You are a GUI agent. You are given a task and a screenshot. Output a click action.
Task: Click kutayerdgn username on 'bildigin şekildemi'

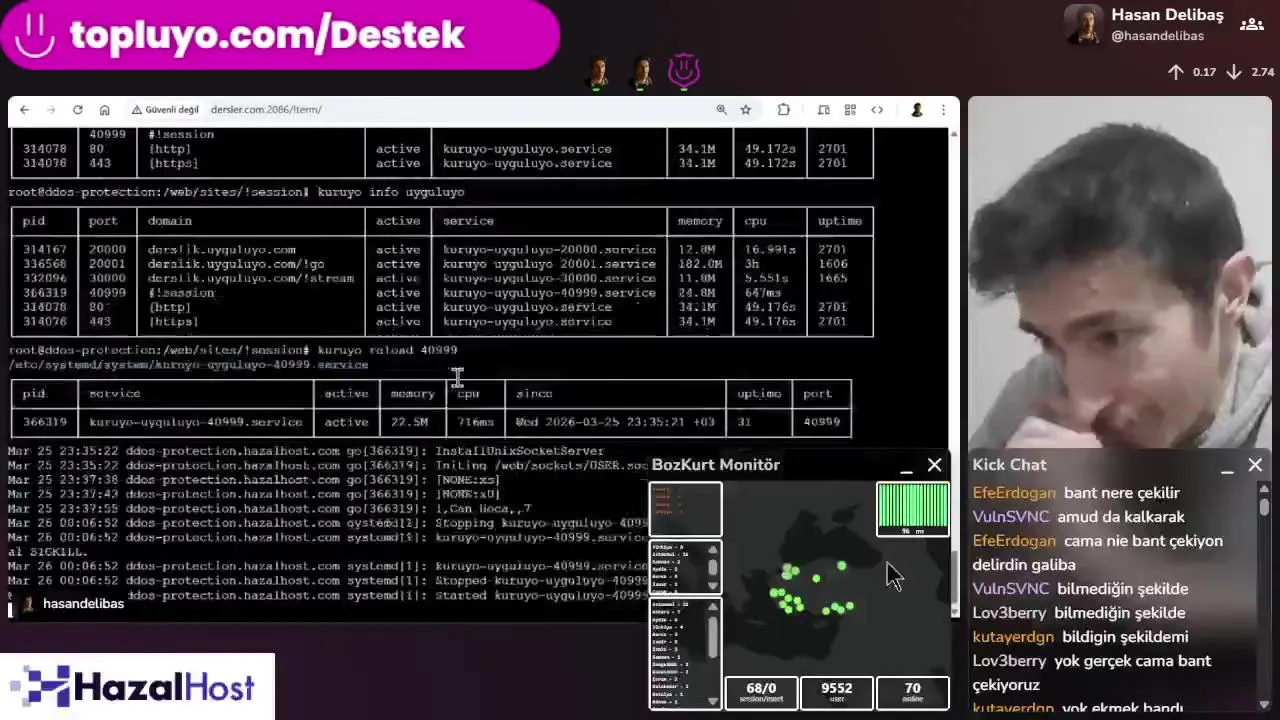tap(1013, 637)
